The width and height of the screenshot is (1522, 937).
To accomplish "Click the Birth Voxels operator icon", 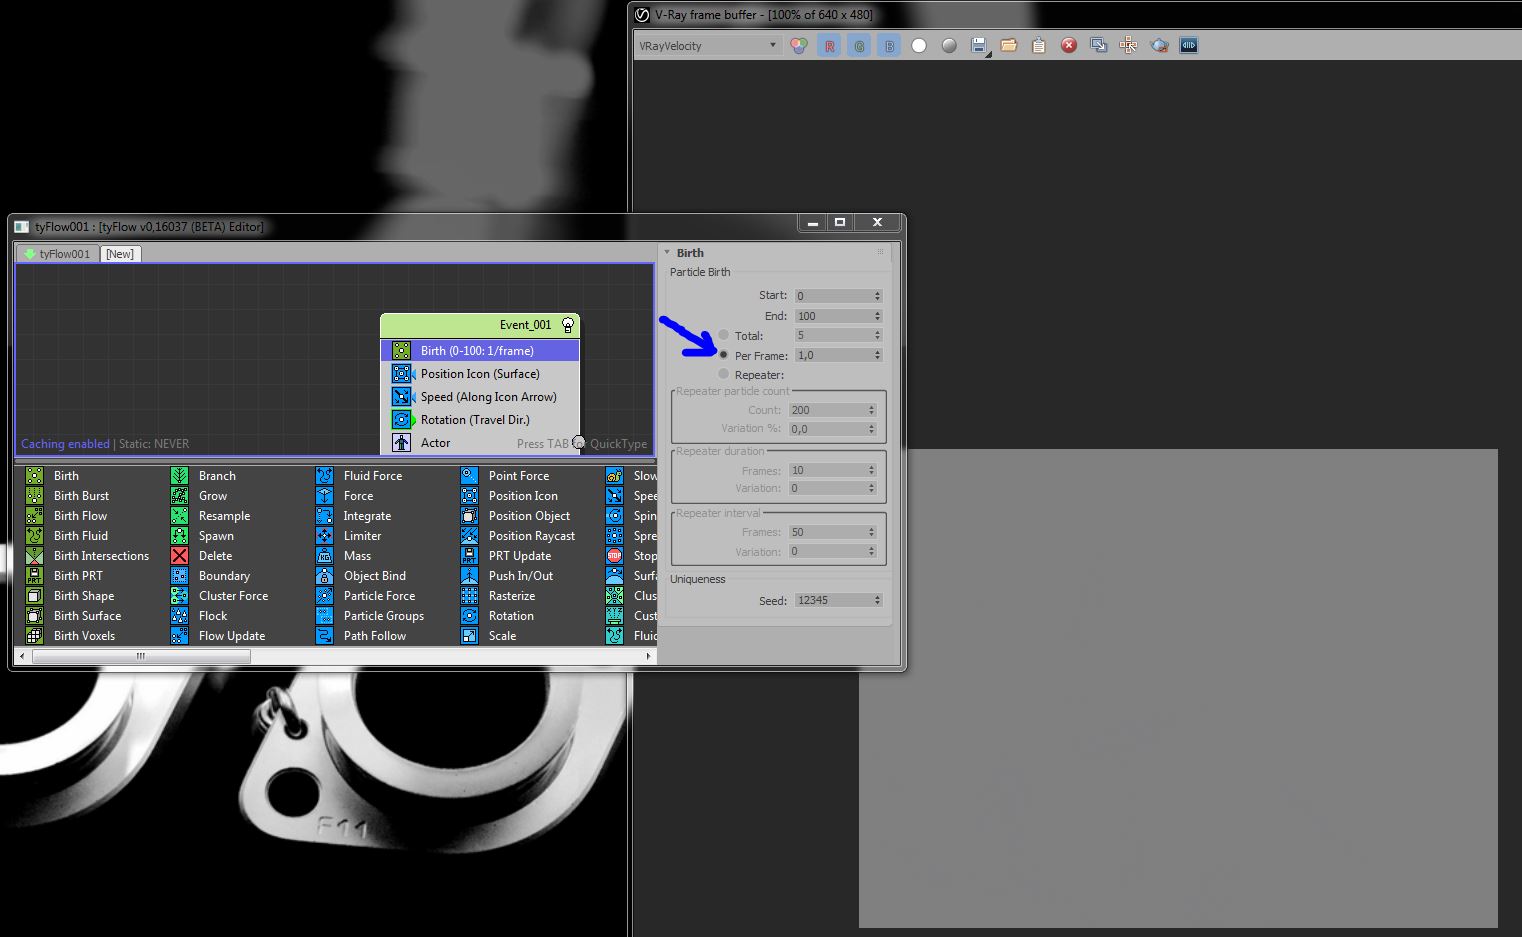I will [35, 636].
